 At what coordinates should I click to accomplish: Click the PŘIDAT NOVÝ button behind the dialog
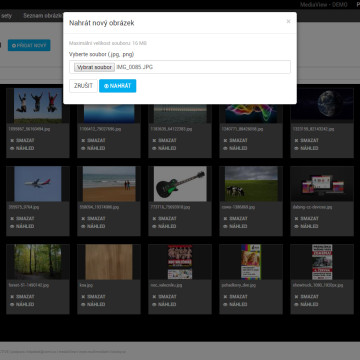point(29,45)
